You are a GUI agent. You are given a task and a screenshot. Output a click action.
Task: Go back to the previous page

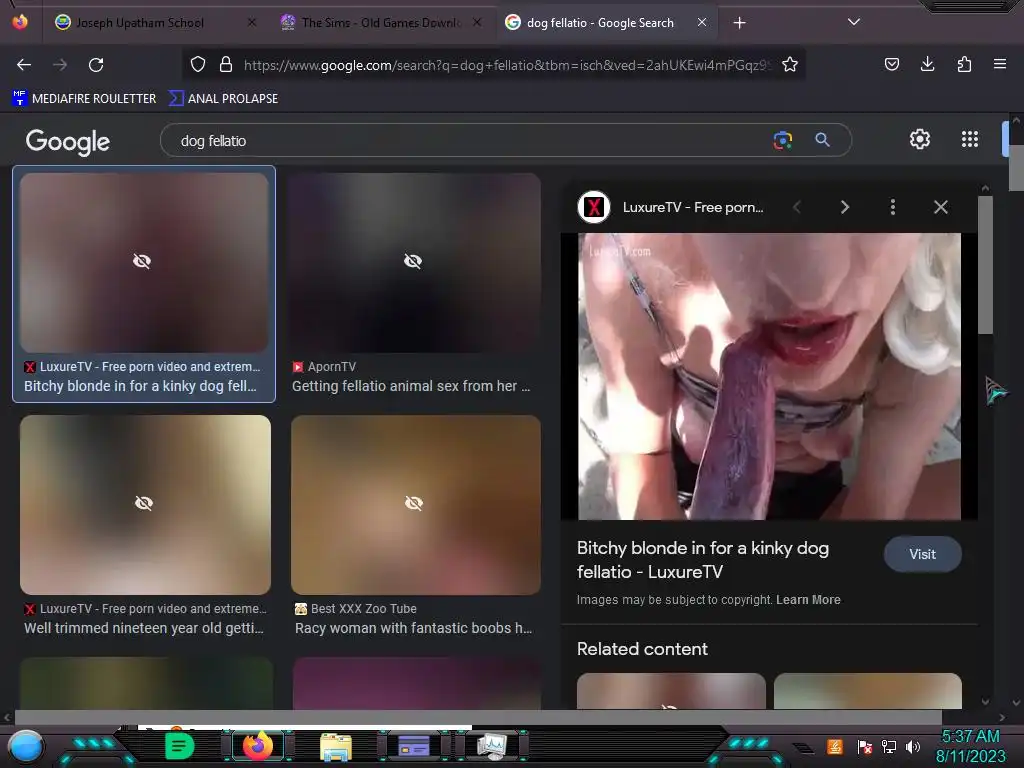click(x=24, y=65)
